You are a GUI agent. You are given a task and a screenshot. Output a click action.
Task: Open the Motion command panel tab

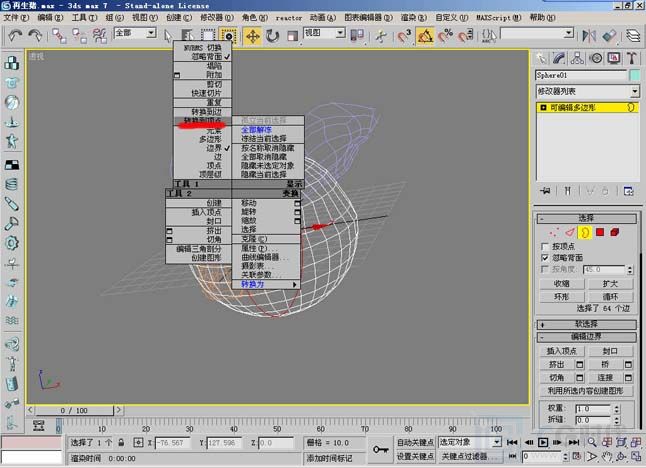coord(596,58)
